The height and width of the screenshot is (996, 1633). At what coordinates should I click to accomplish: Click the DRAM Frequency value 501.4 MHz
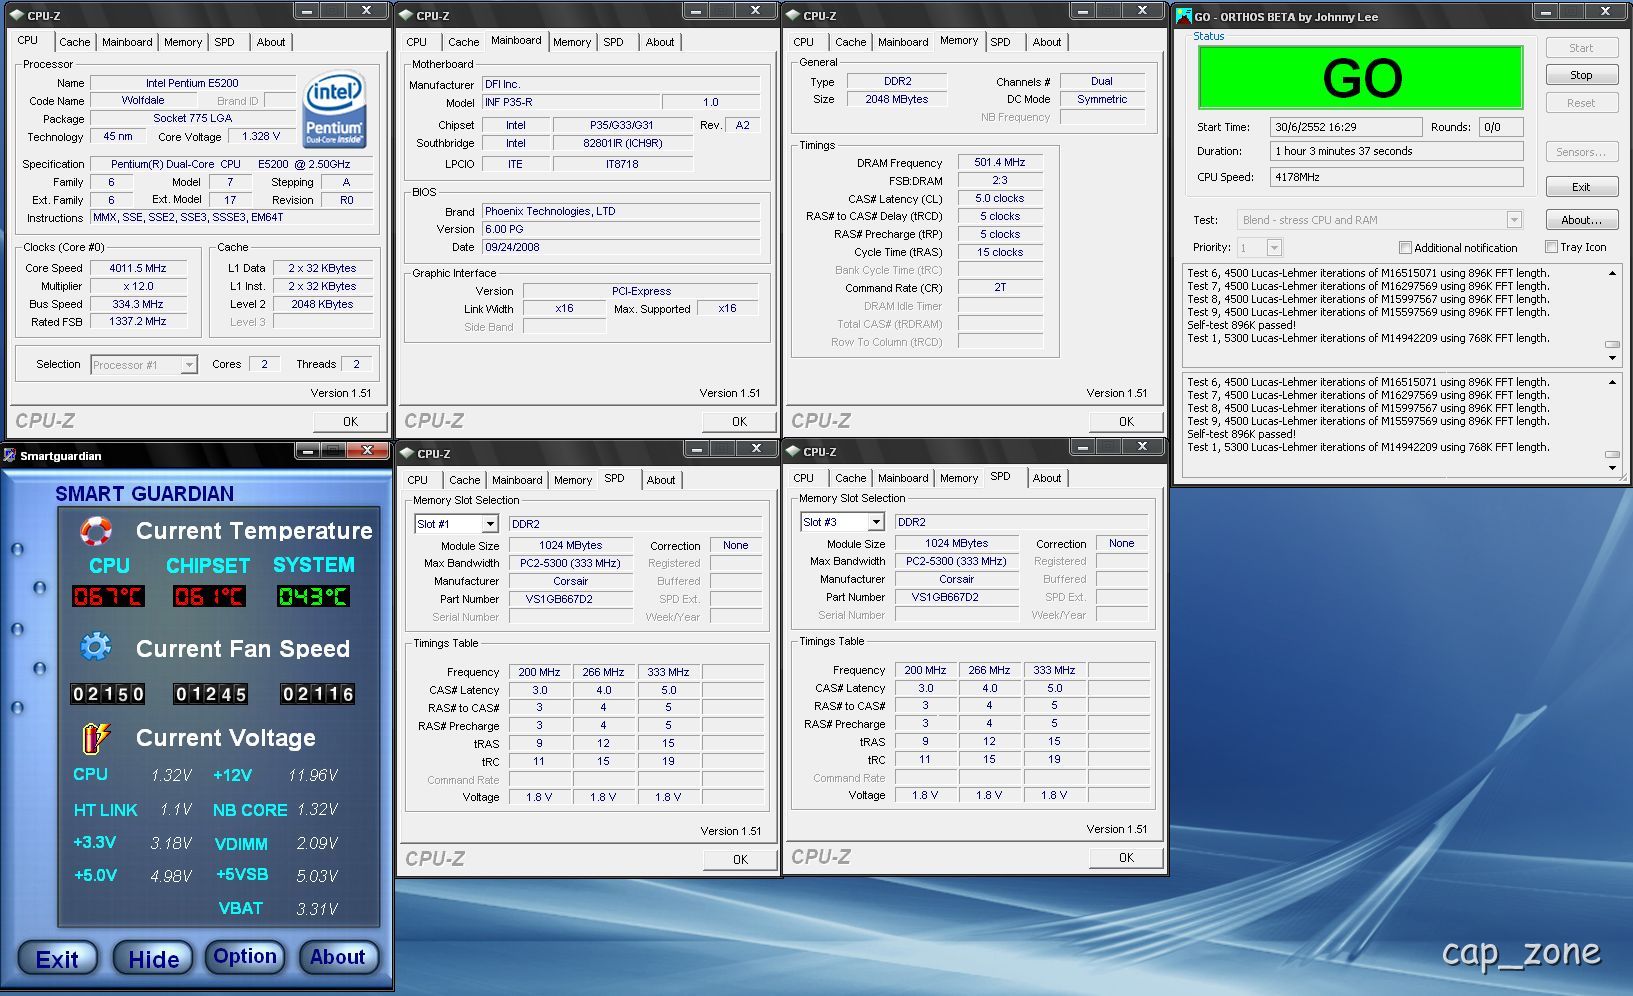(x=1000, y=162)
